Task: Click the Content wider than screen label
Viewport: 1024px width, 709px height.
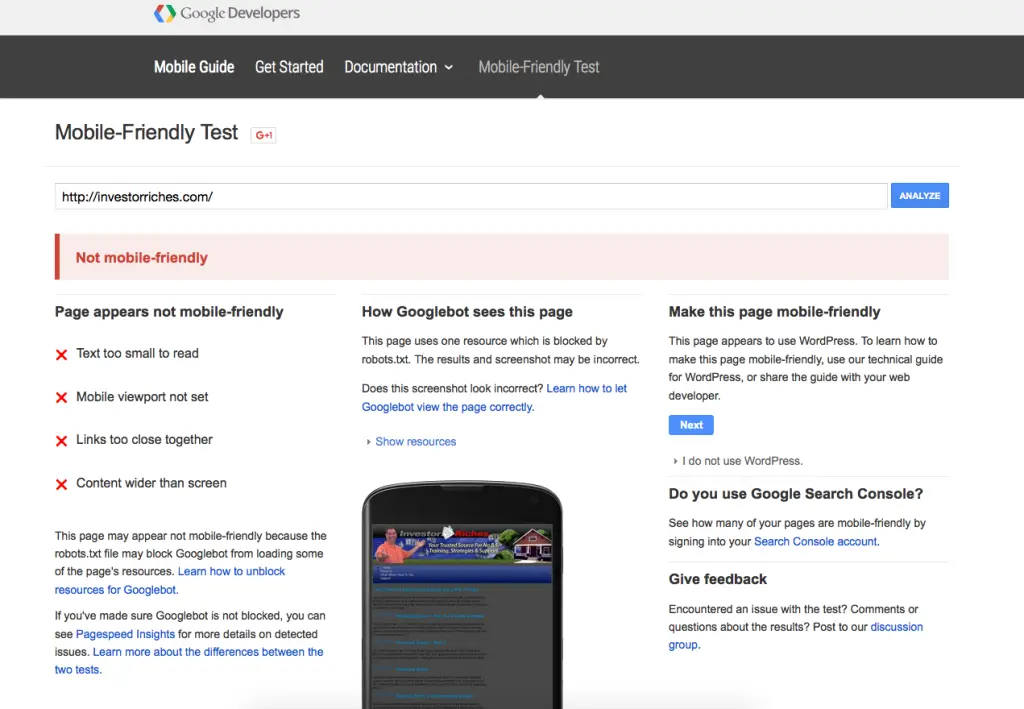Action: pyautogui.click(x=152, y=483)
